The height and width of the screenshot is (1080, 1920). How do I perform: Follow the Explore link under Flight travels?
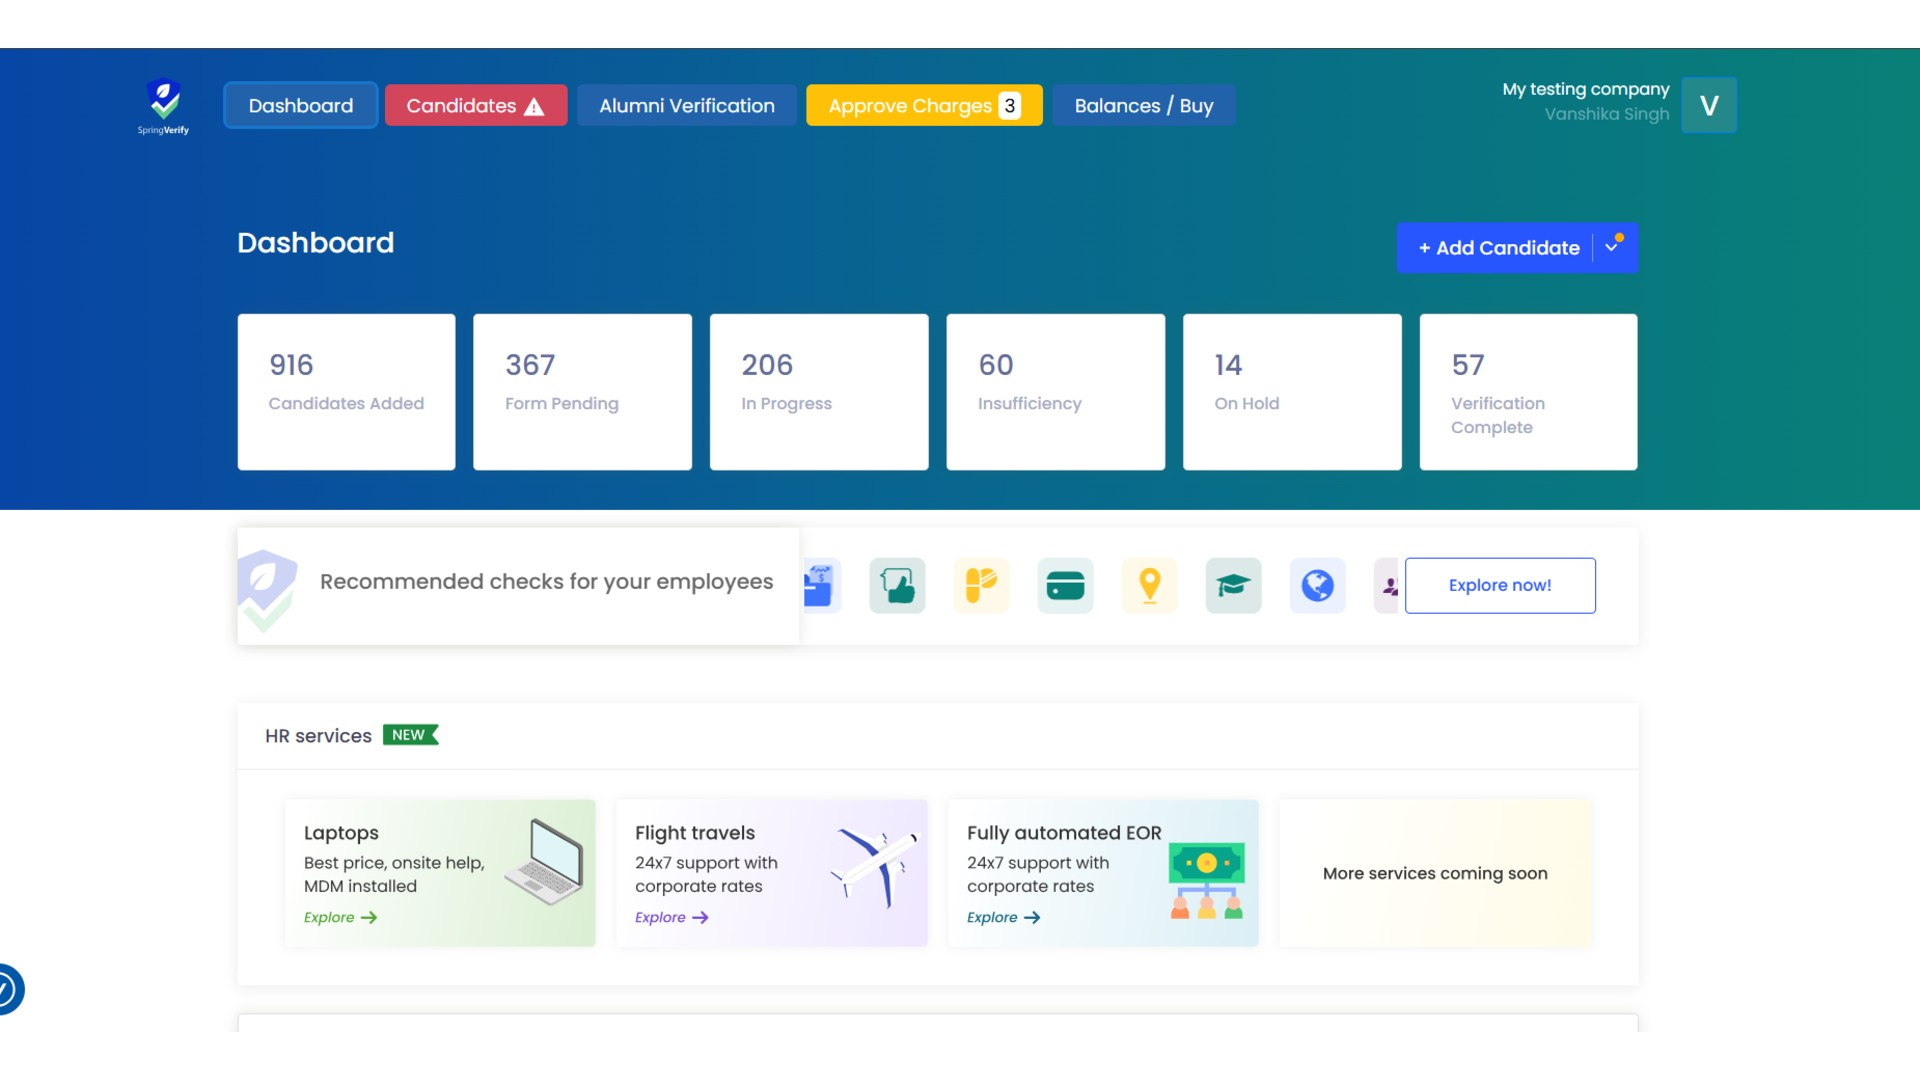click(x=670, y=917)
